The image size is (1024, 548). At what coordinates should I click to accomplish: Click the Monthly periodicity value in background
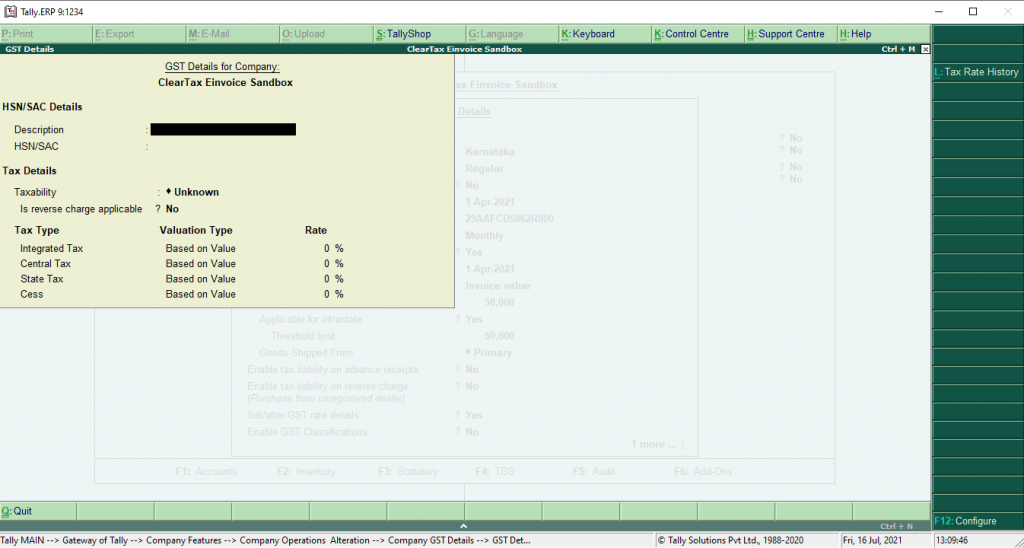(x=485, y=235)
